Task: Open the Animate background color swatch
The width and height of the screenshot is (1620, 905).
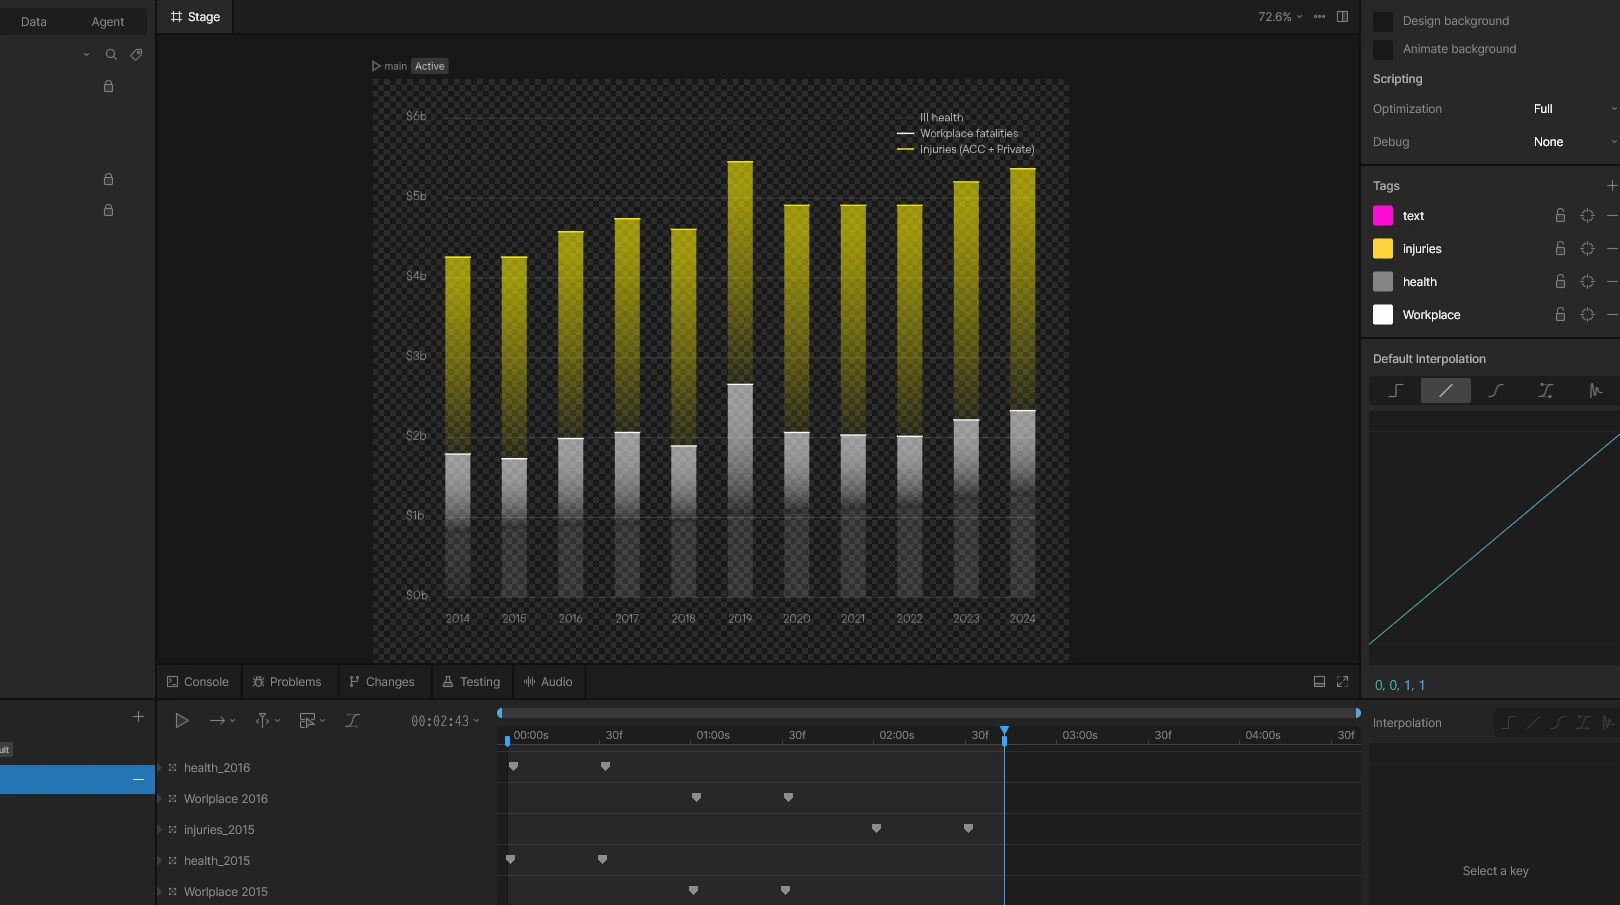Action: 1383,49
